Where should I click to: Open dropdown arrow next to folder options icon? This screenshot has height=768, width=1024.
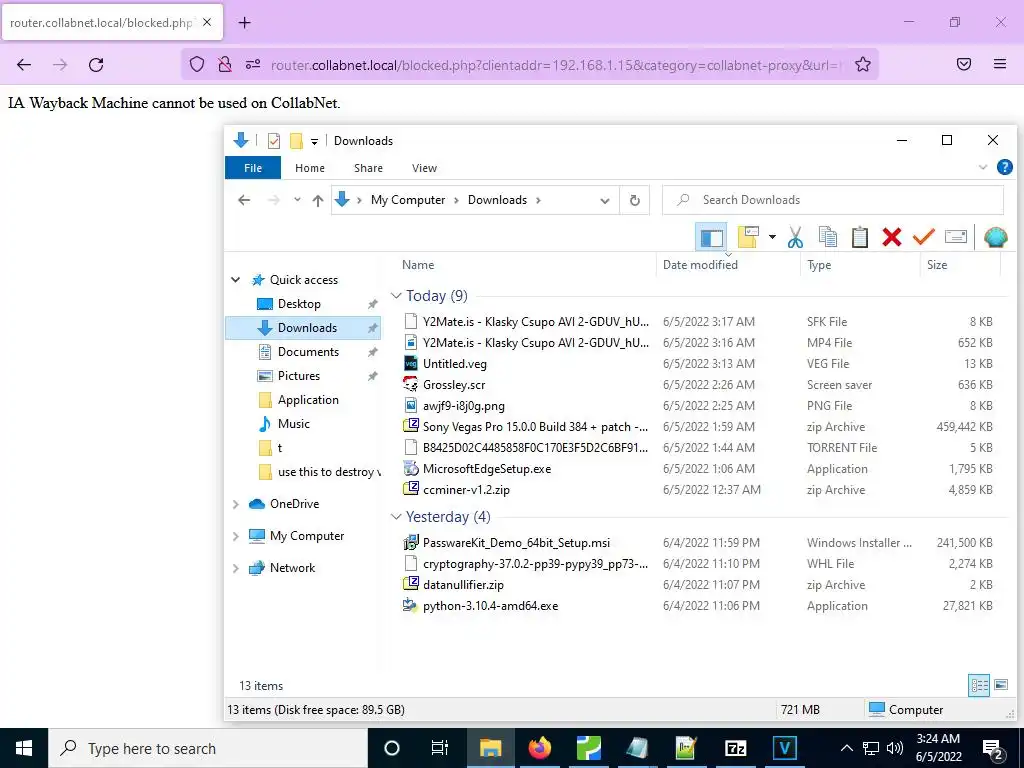(x=772, y=237)
